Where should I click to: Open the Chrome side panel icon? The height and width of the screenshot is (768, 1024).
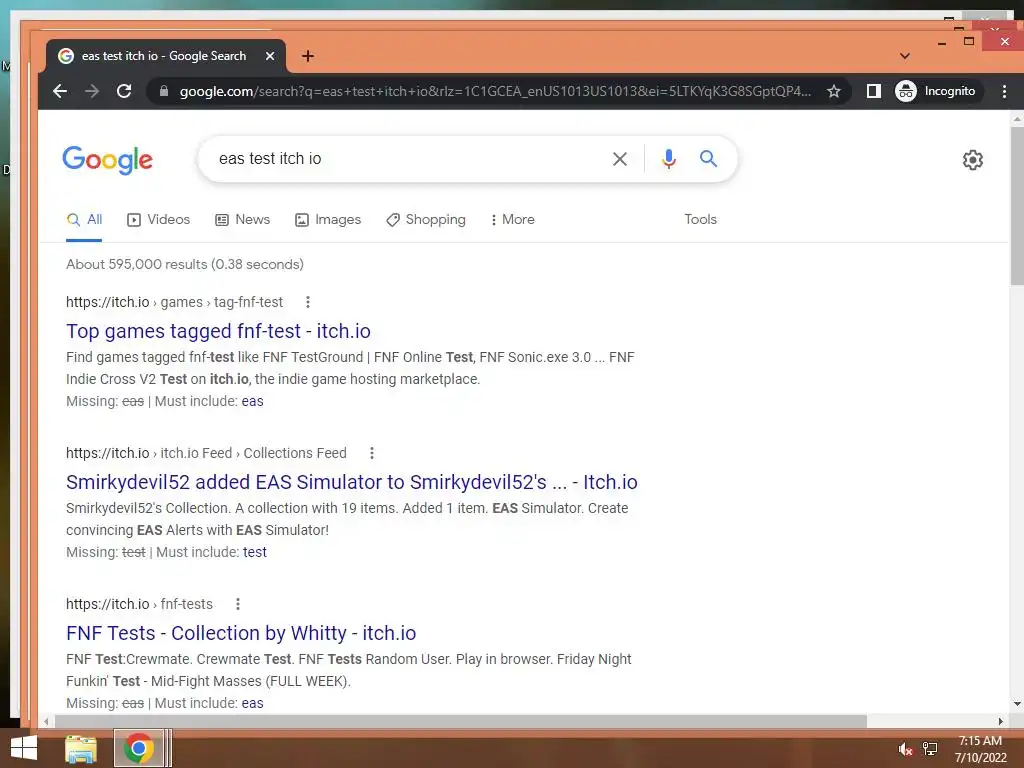tap(873, 91)
